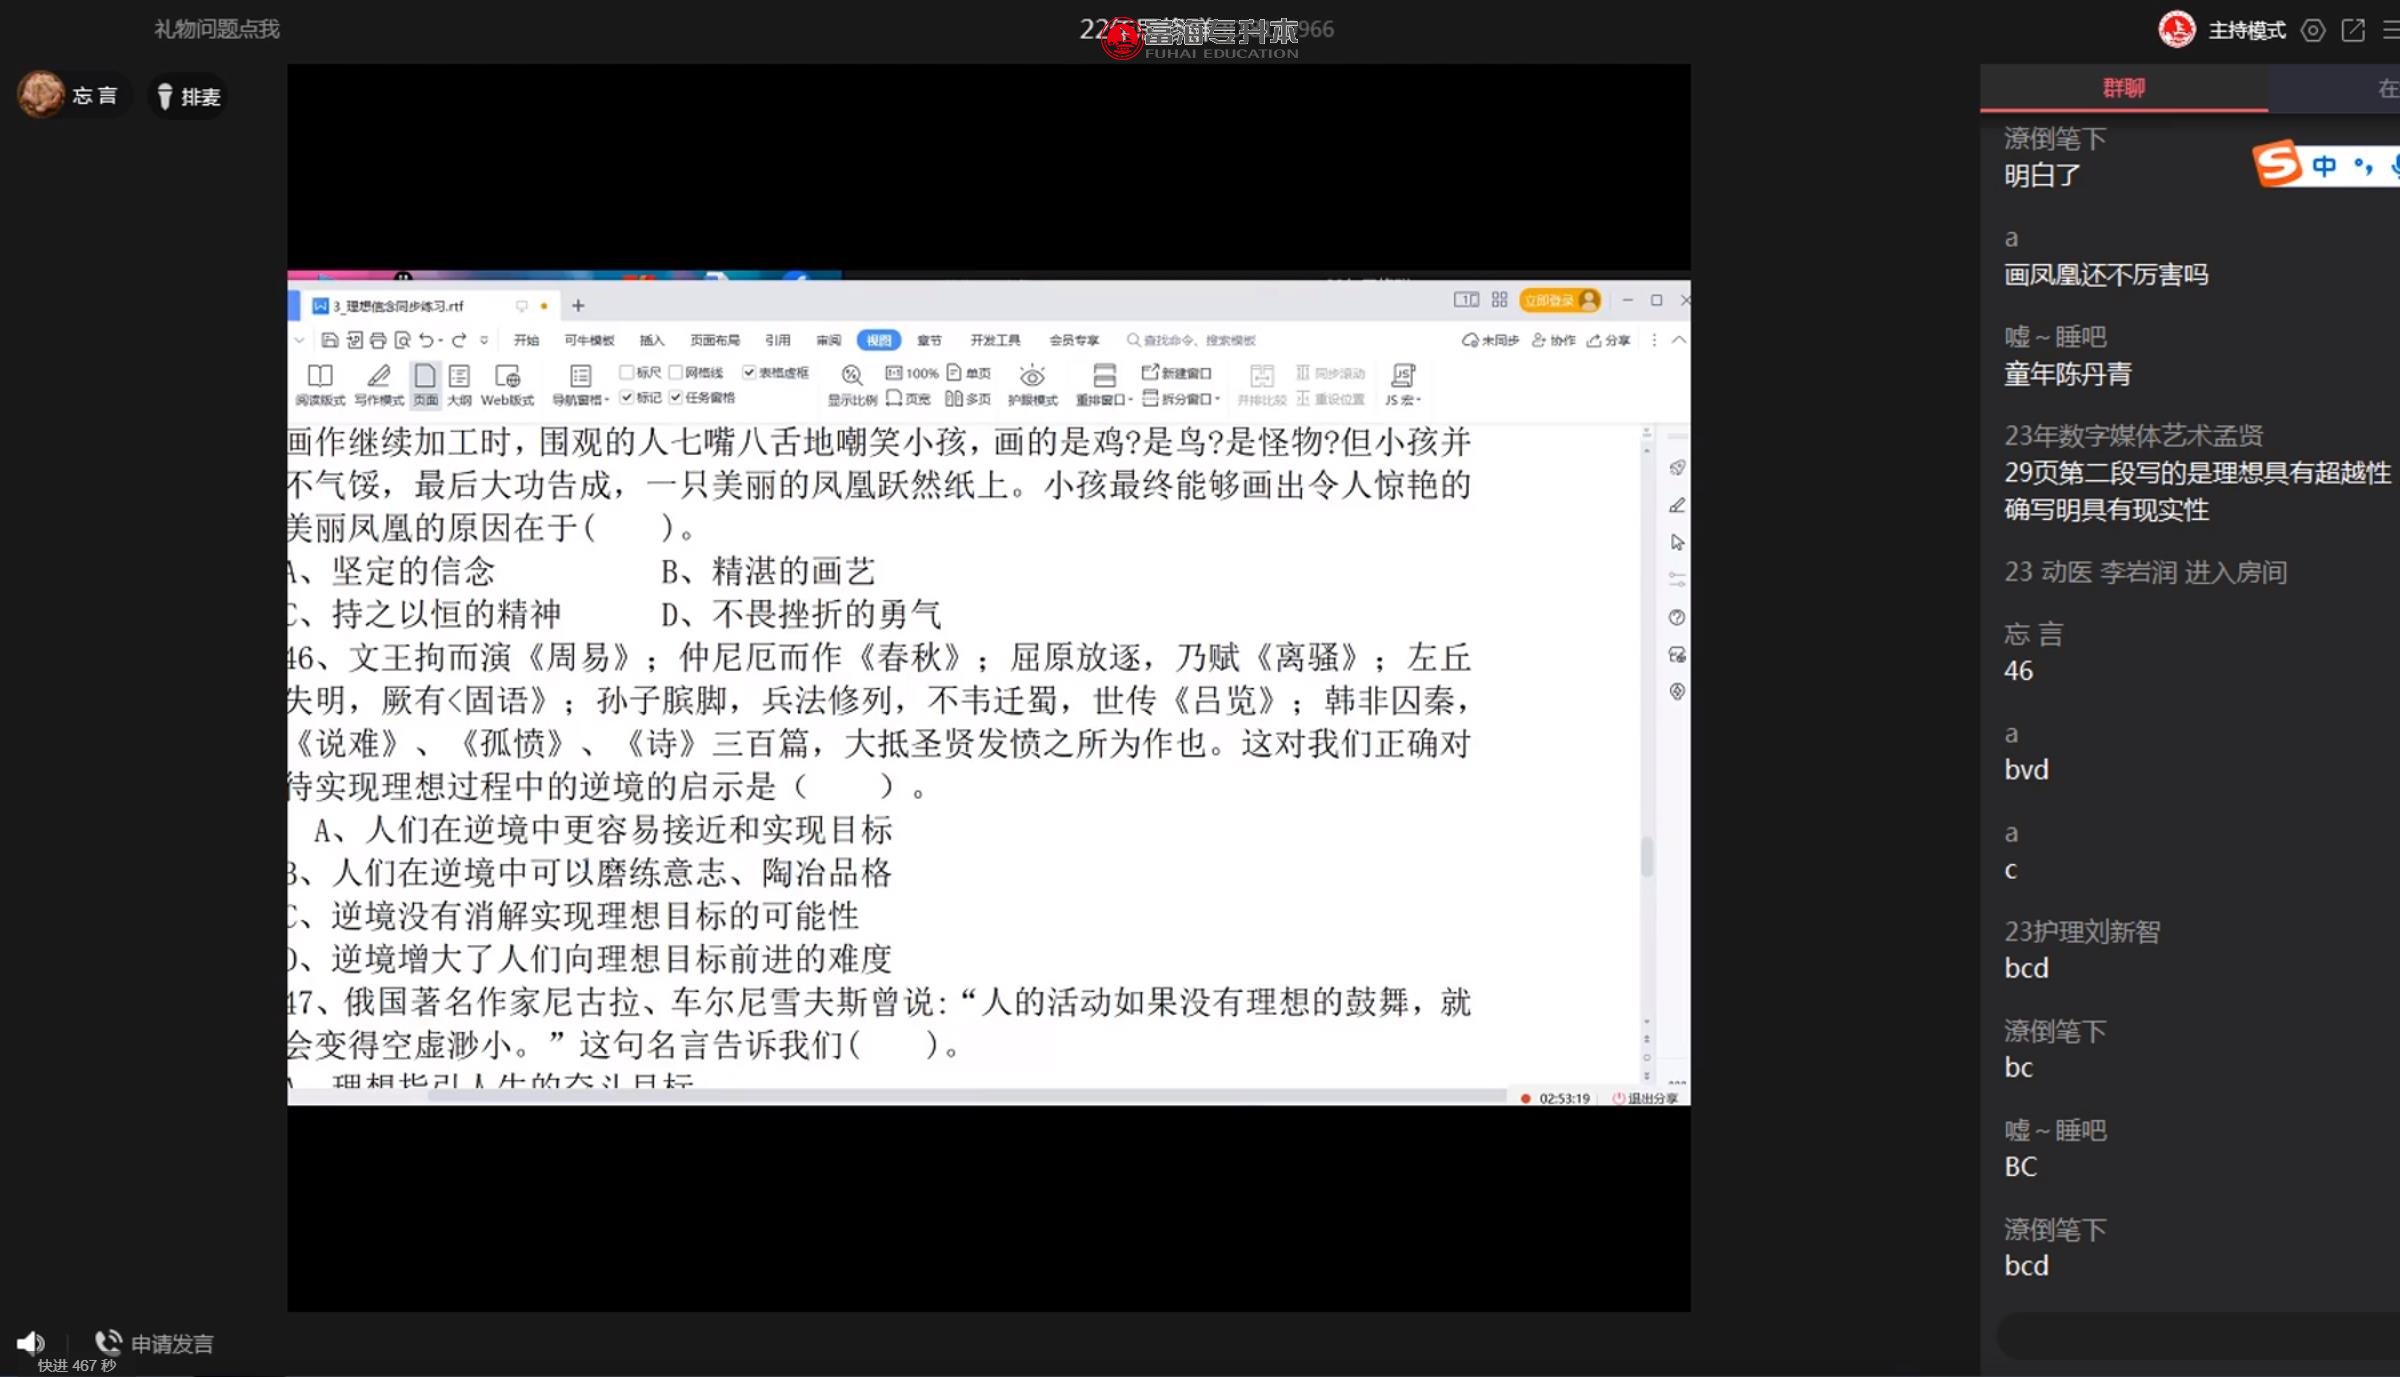
Task: Uncheck the 标记 marks checkbox
Action: click(626, 397)
